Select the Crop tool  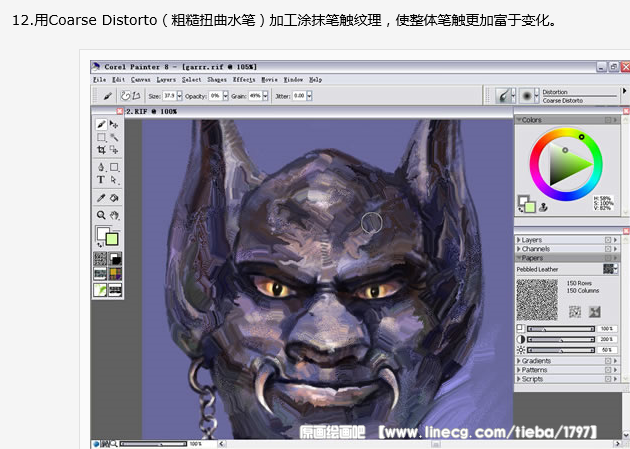101,150
